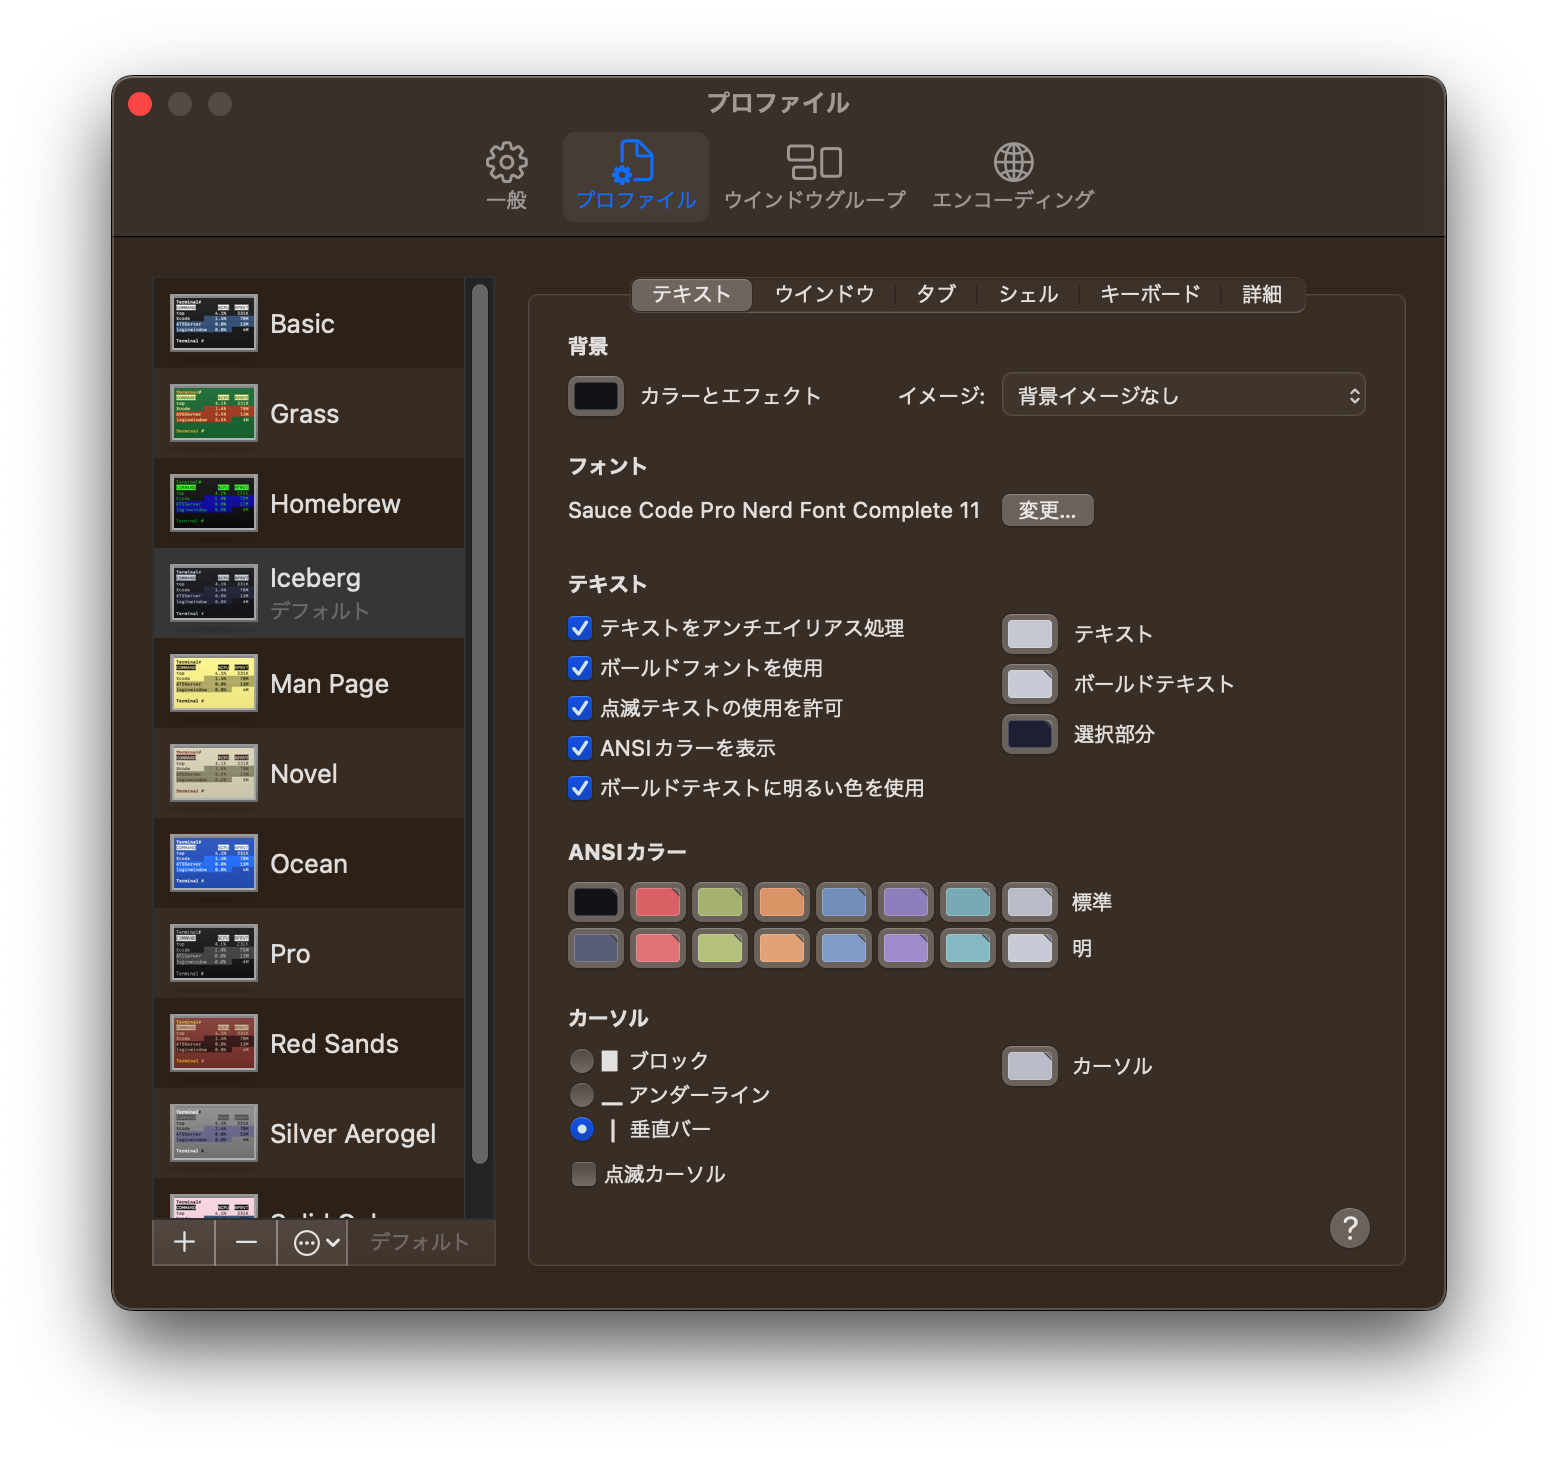Enable the 点滅カーソル checkbox
The height and width of the screenshot is (1458, 1558).
coord(584,1174)
